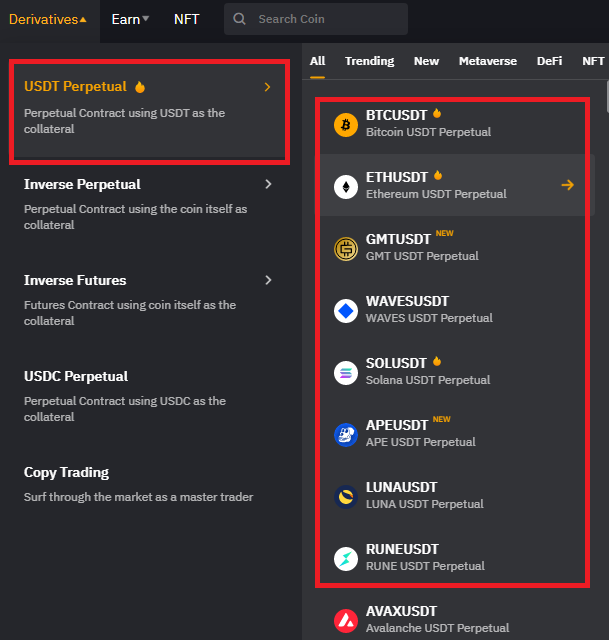Viewport: 609px width, 640px height.
Task: Click the magnifier icon in search box
Action: tap(239, 19)
